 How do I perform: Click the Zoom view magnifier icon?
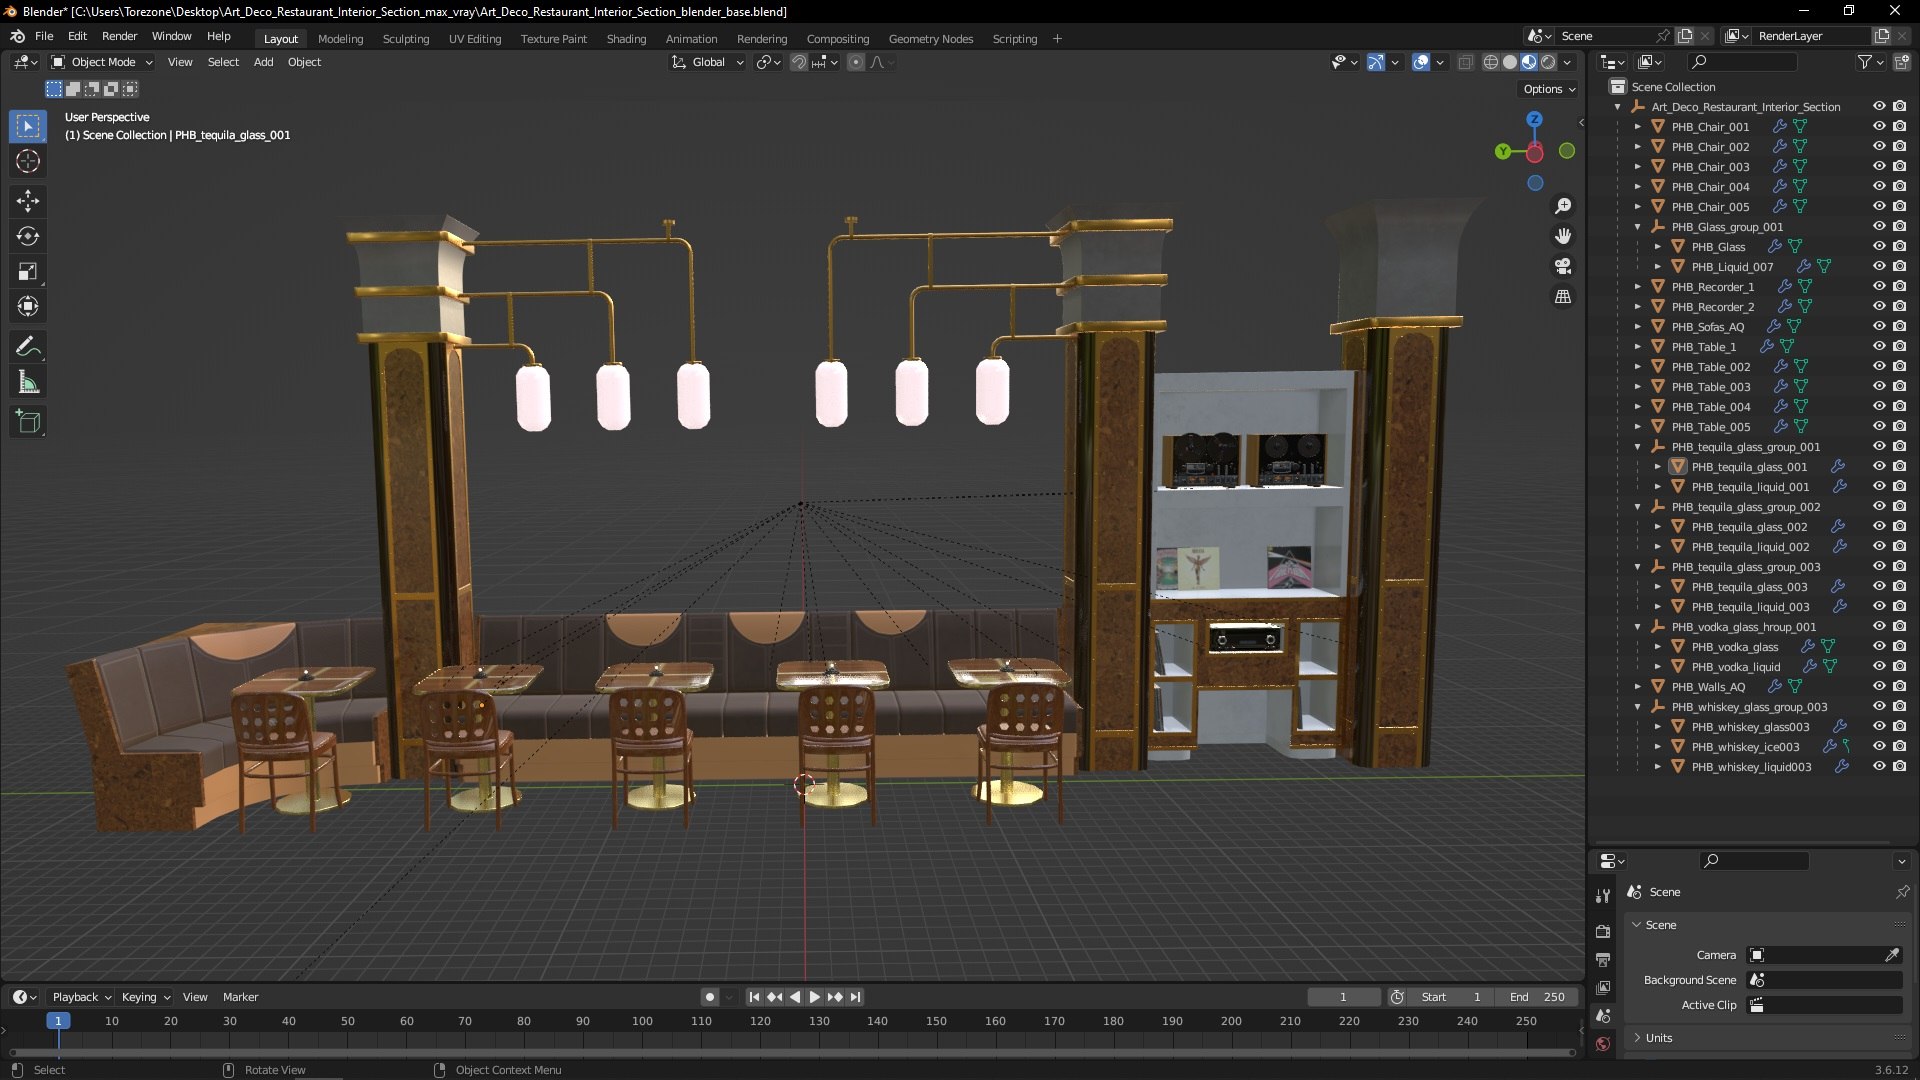click(1563, 206)
